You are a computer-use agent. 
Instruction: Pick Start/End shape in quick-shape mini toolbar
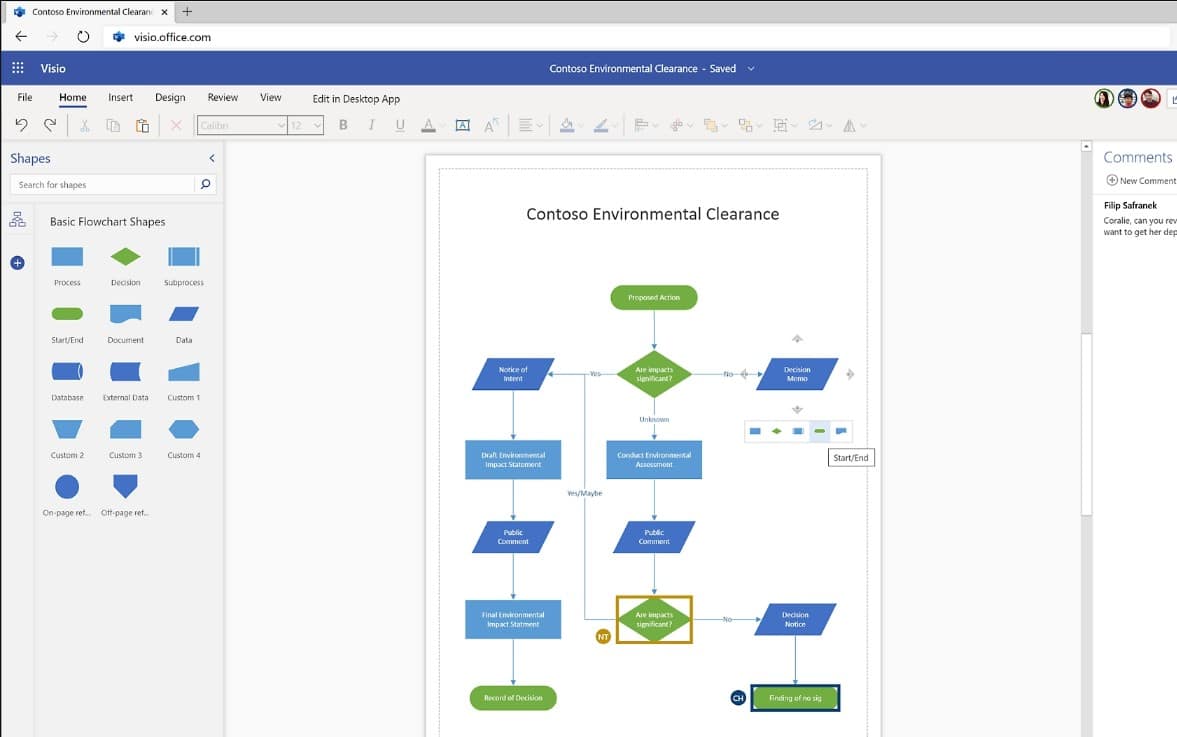tap(820, 431)
